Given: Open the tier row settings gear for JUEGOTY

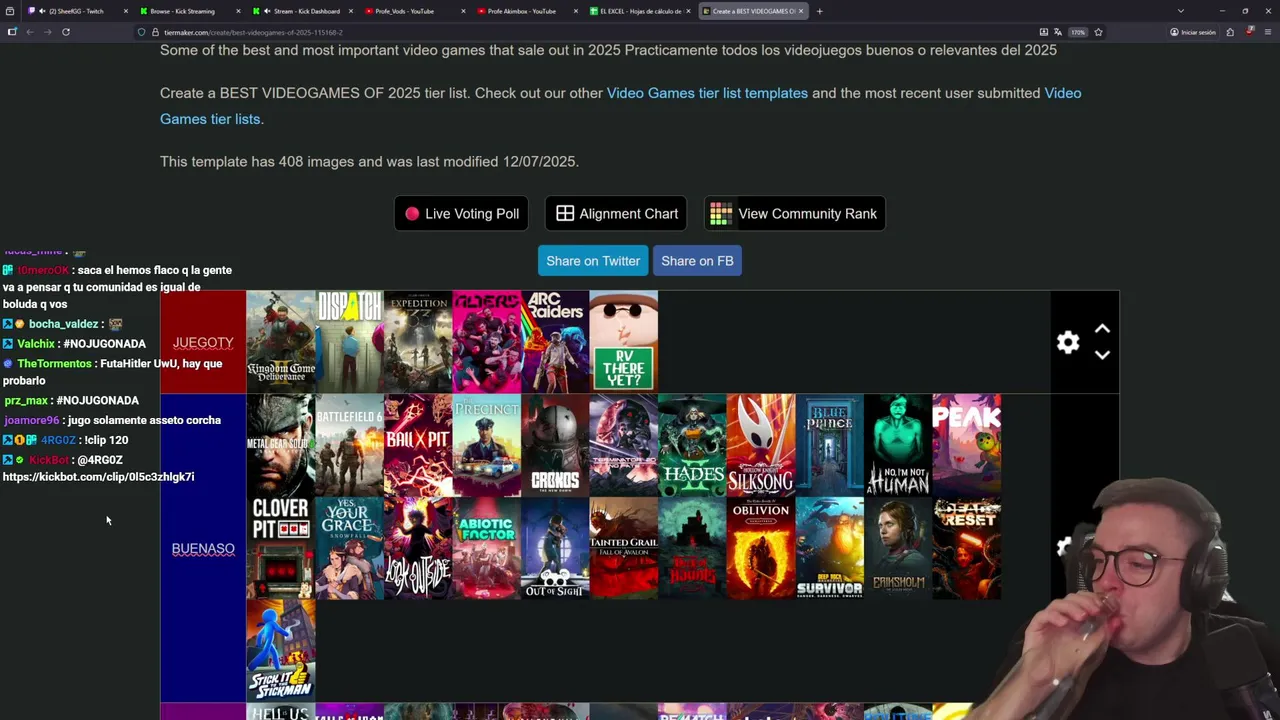Looking at the screenshot, I should 1068,342.
